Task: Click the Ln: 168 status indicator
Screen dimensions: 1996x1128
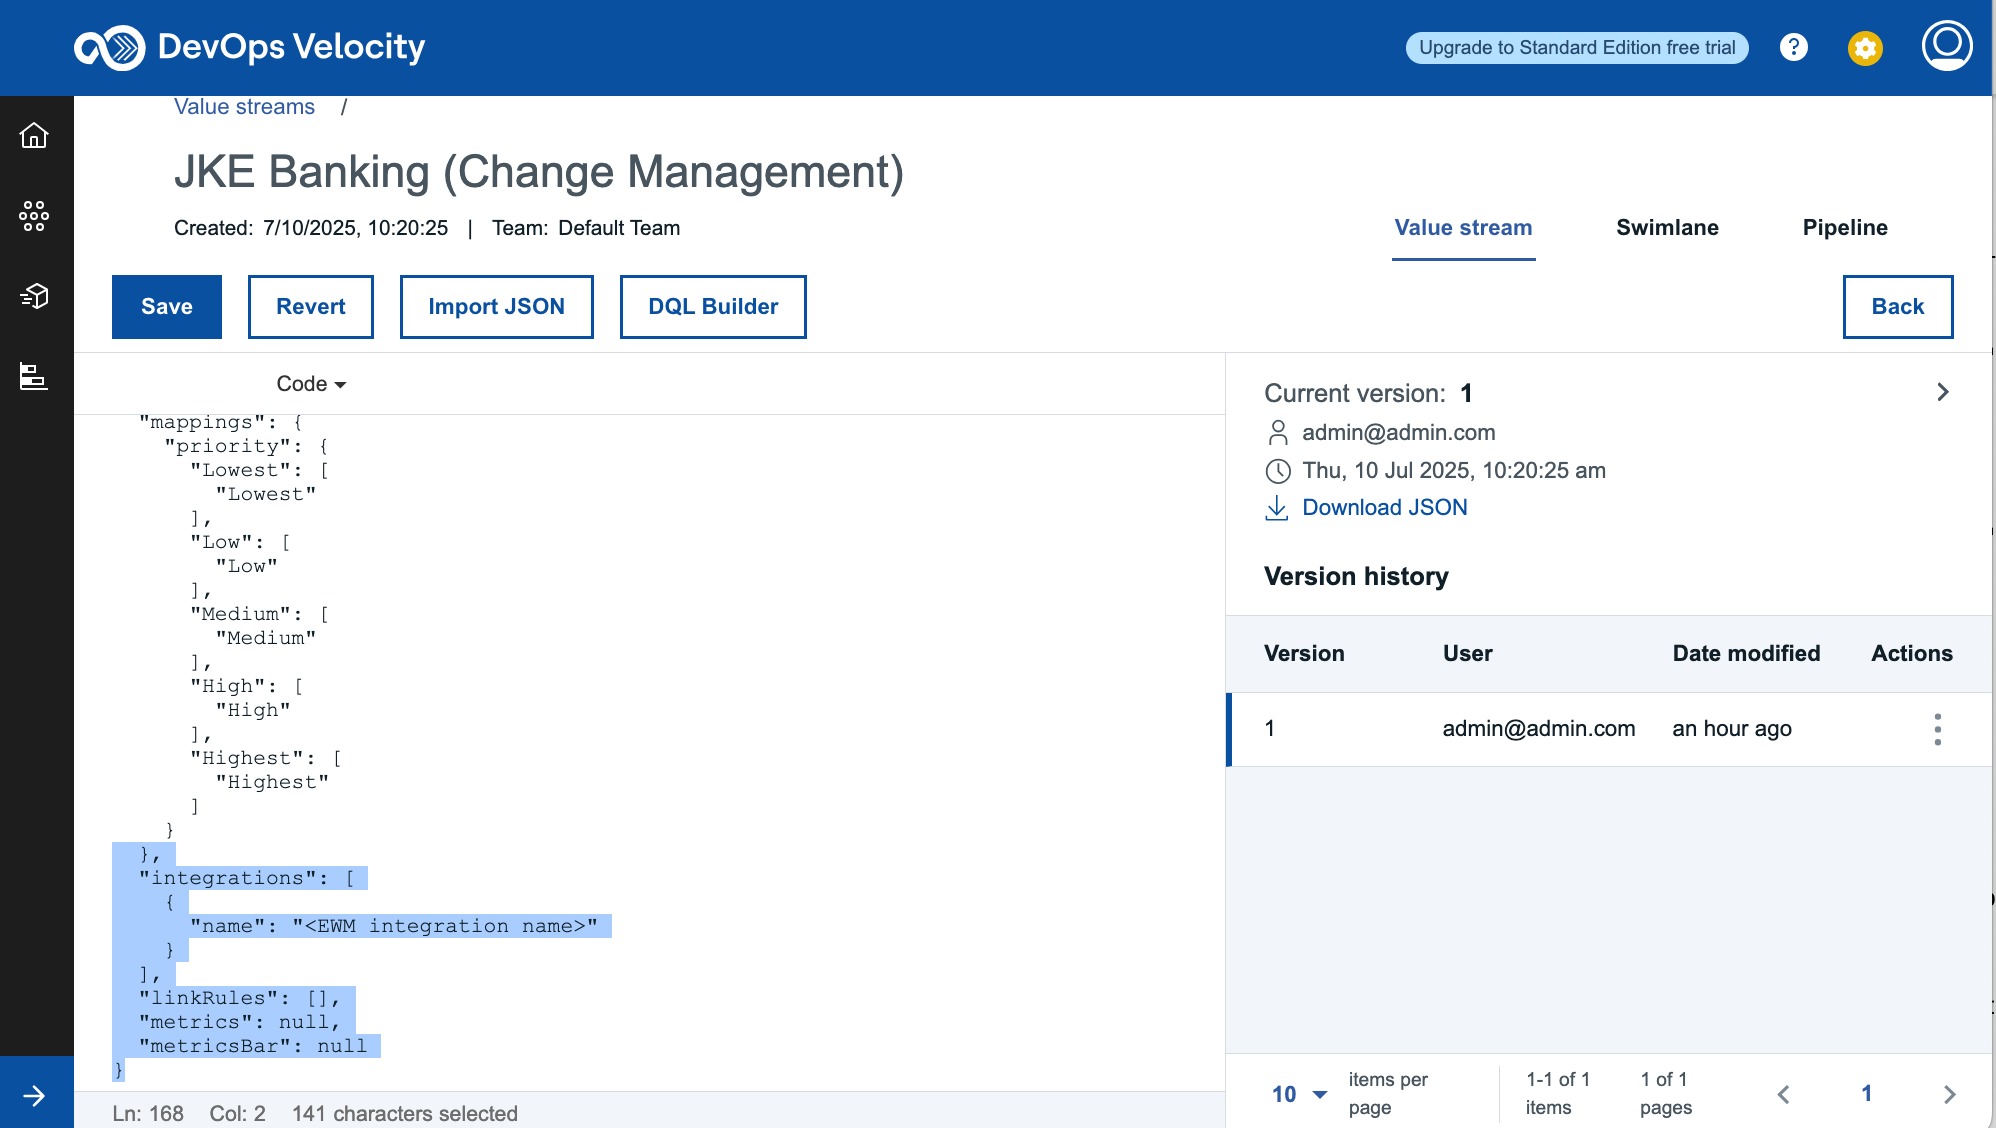Action: pos(148,1114)
